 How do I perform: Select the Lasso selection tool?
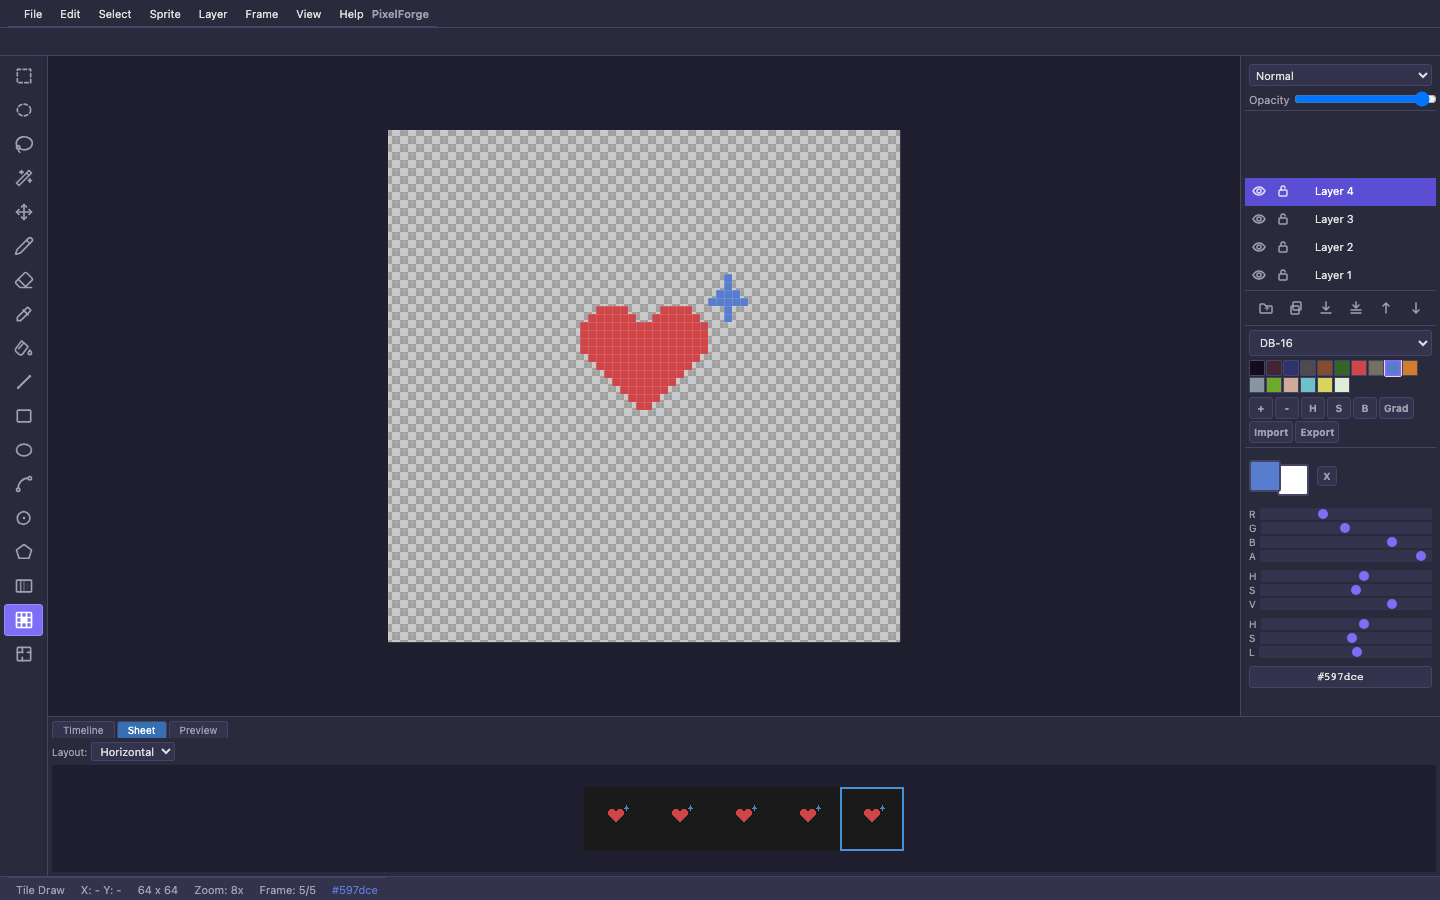24,144
